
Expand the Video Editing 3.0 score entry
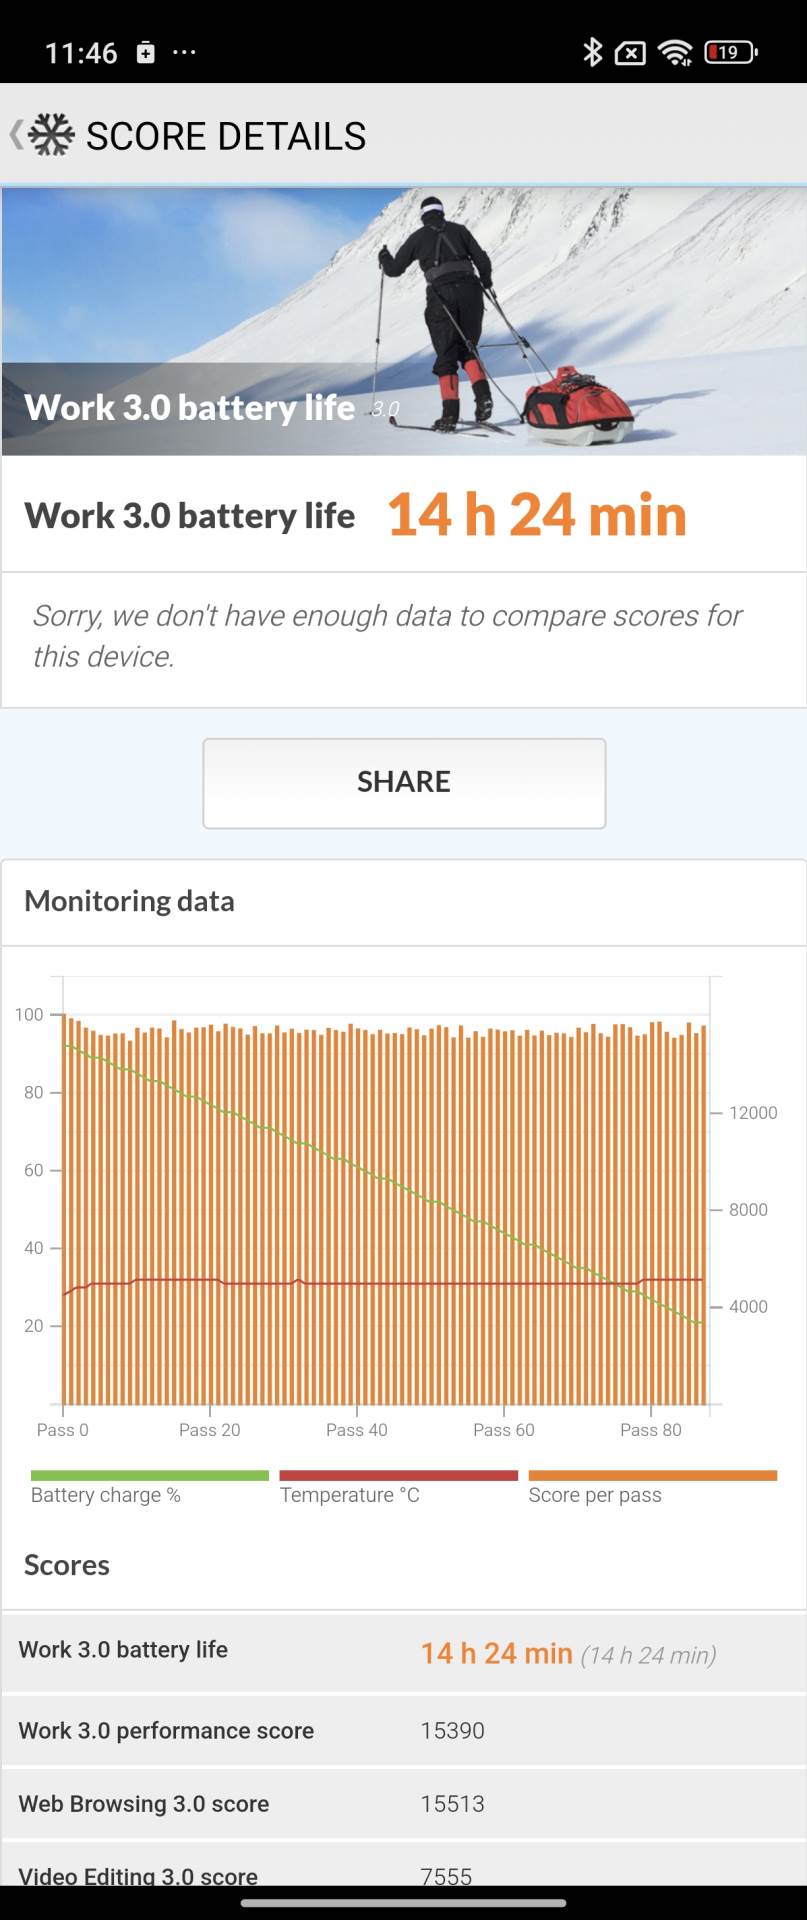[403, 1875]
